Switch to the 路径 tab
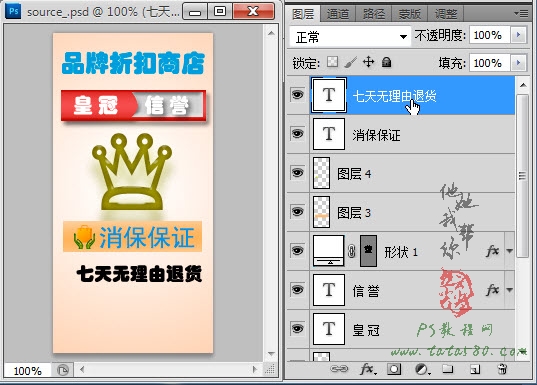The height and width of the screenshot is (385, 537). (x=374, y=14)
